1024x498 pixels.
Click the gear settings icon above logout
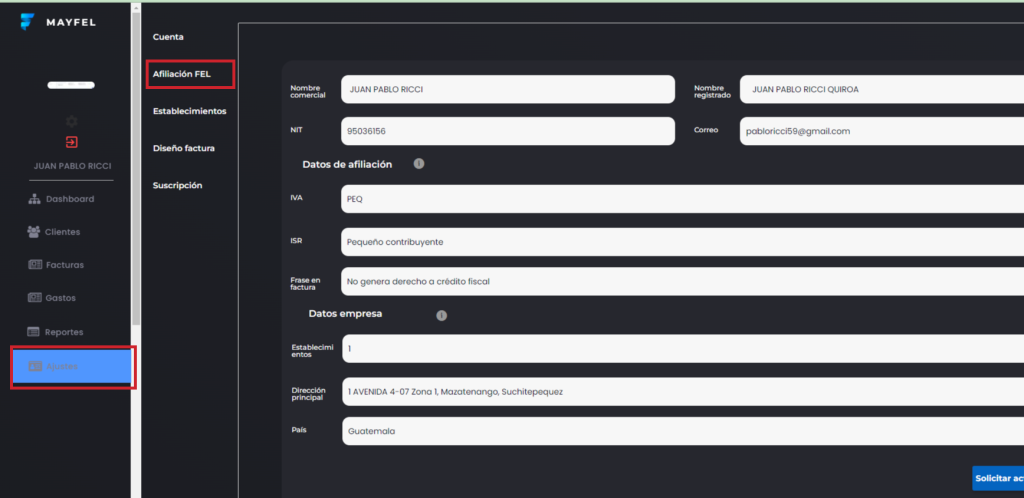[x=71, y=121]
